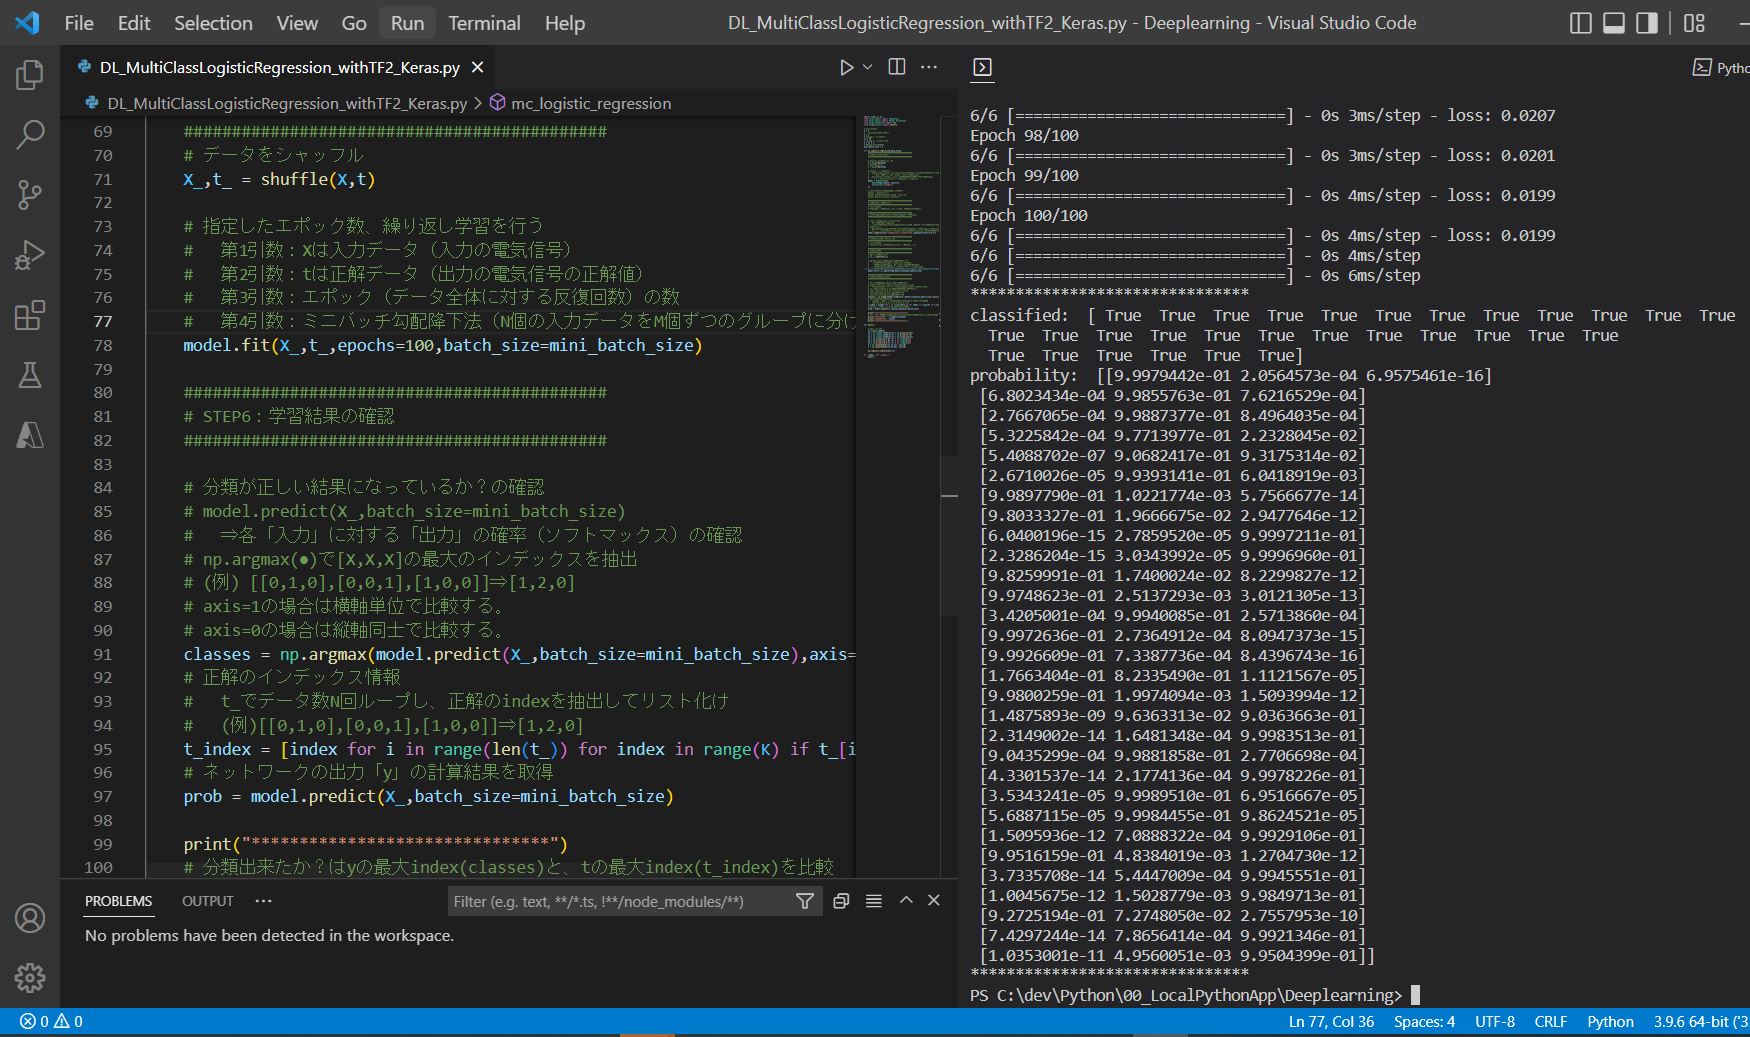Click breadcrumb symbol mc_logistic_regression
This screenshot has height=1037, width=1750.
590,103
